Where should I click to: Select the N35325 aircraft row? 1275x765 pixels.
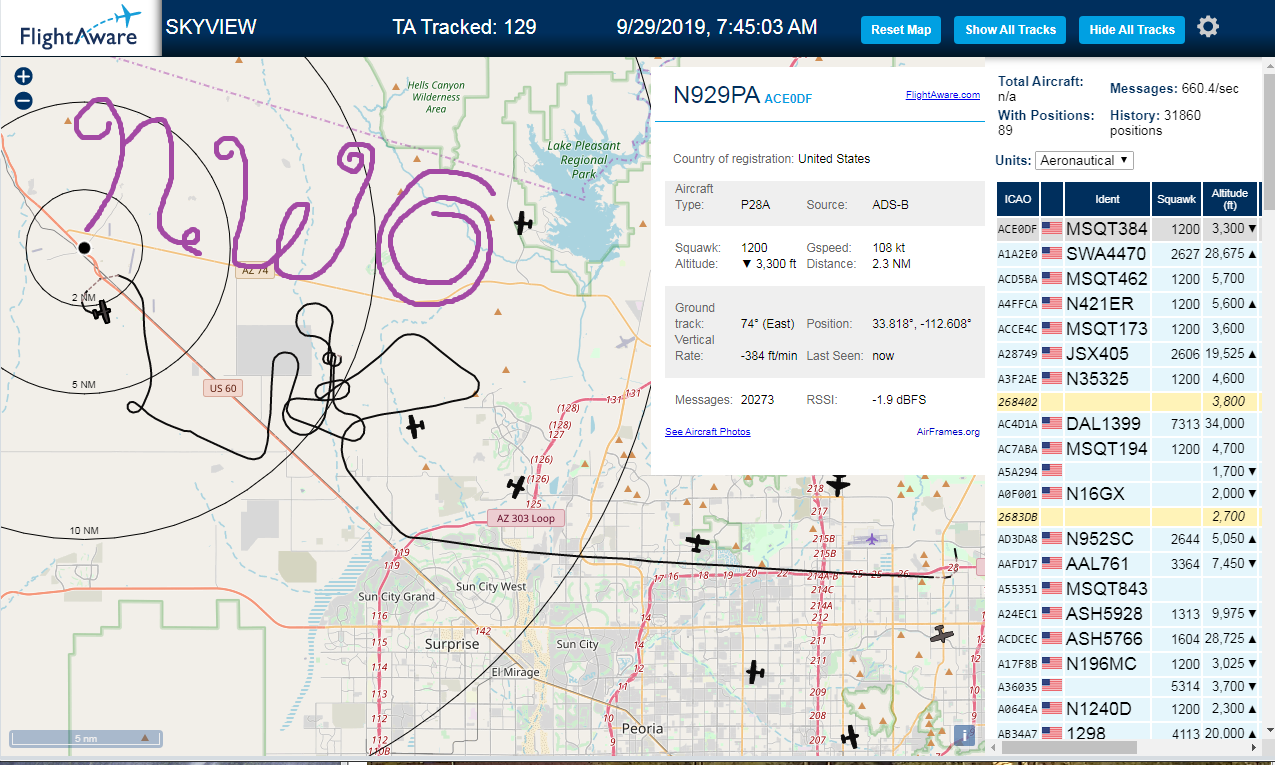click(x=1127, y=379)
